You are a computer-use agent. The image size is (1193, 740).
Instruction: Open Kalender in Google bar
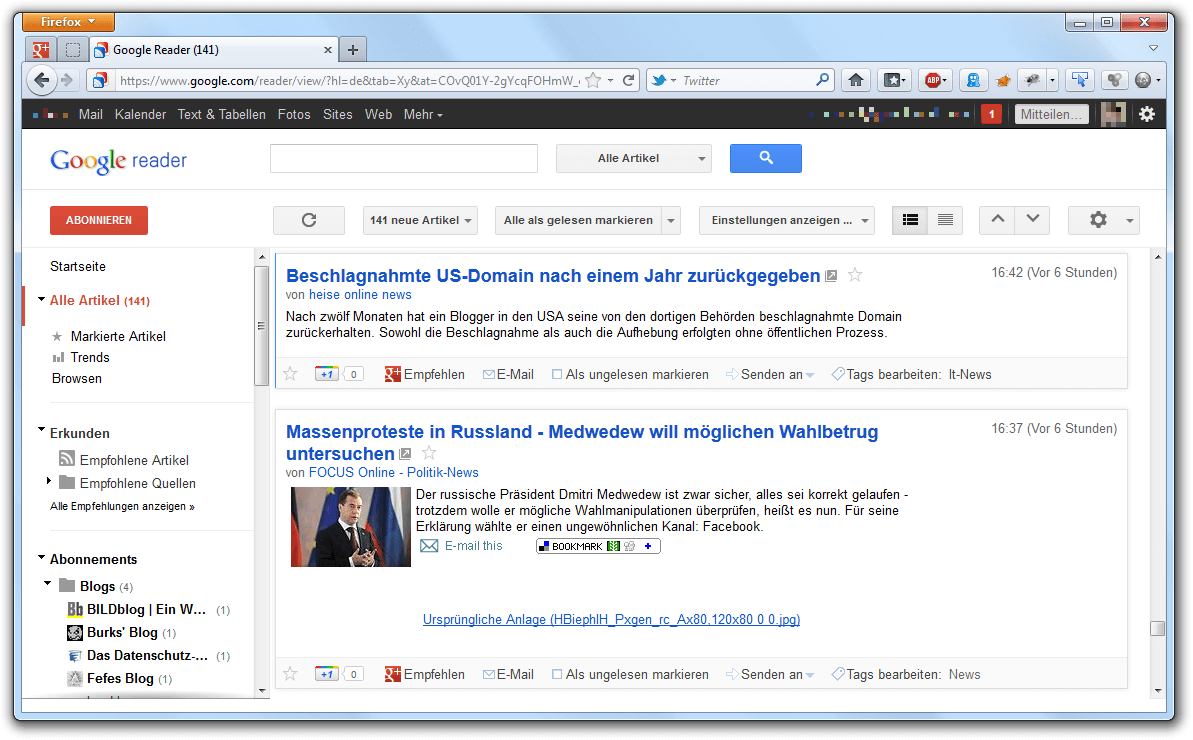140,114
